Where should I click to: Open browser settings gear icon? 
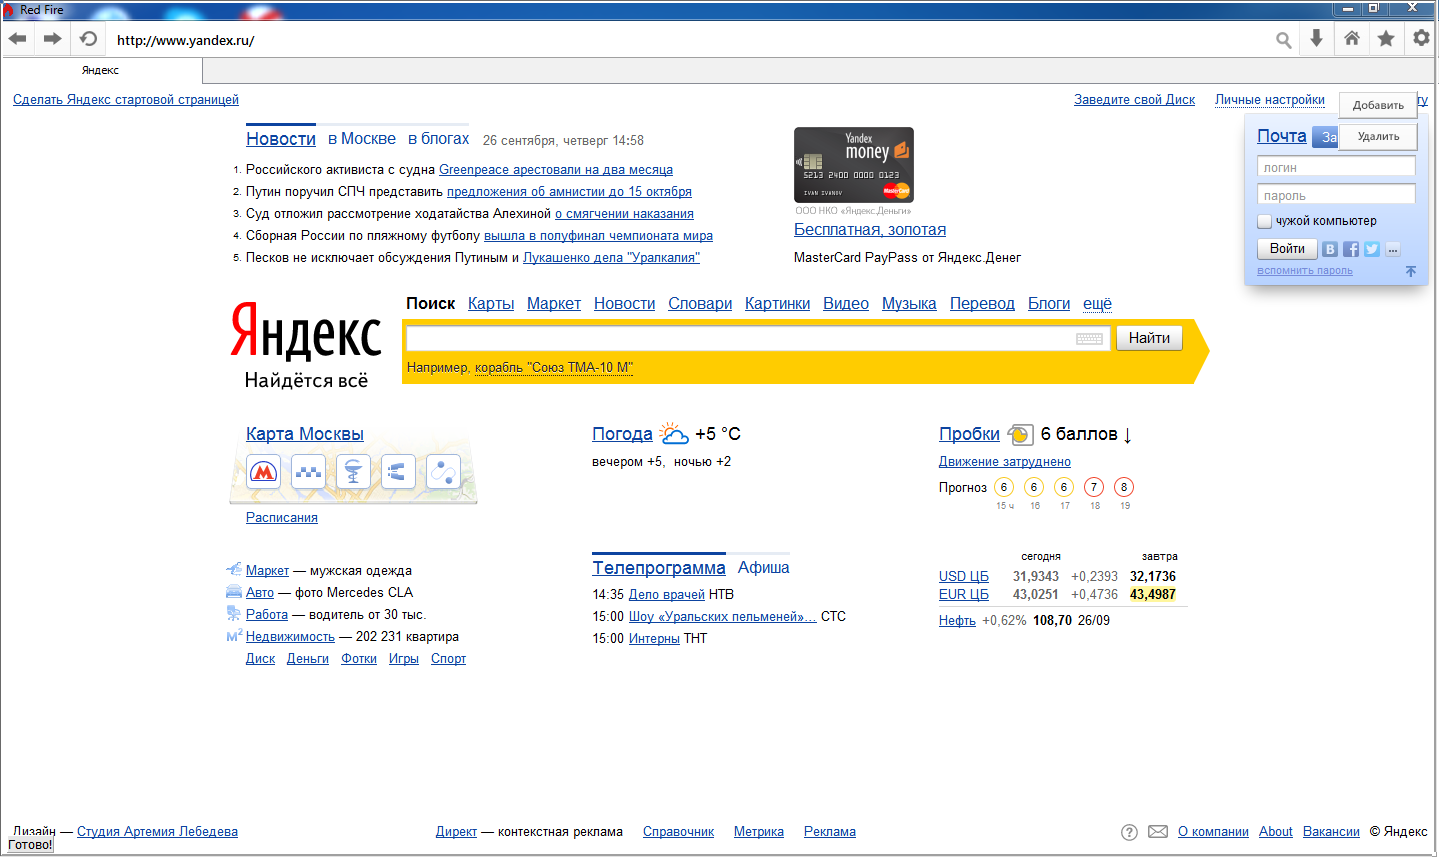click(1421, 39)
